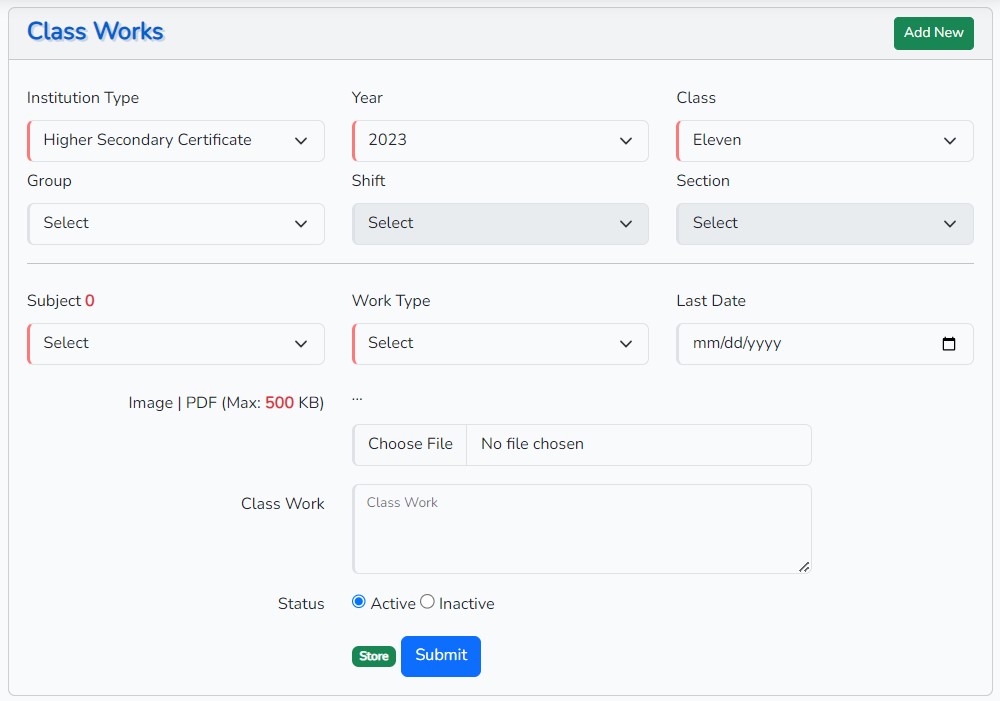Expand the Subject dropdown
The width and height of the screenshot is (1000, 701).
[x=176, y=344]
